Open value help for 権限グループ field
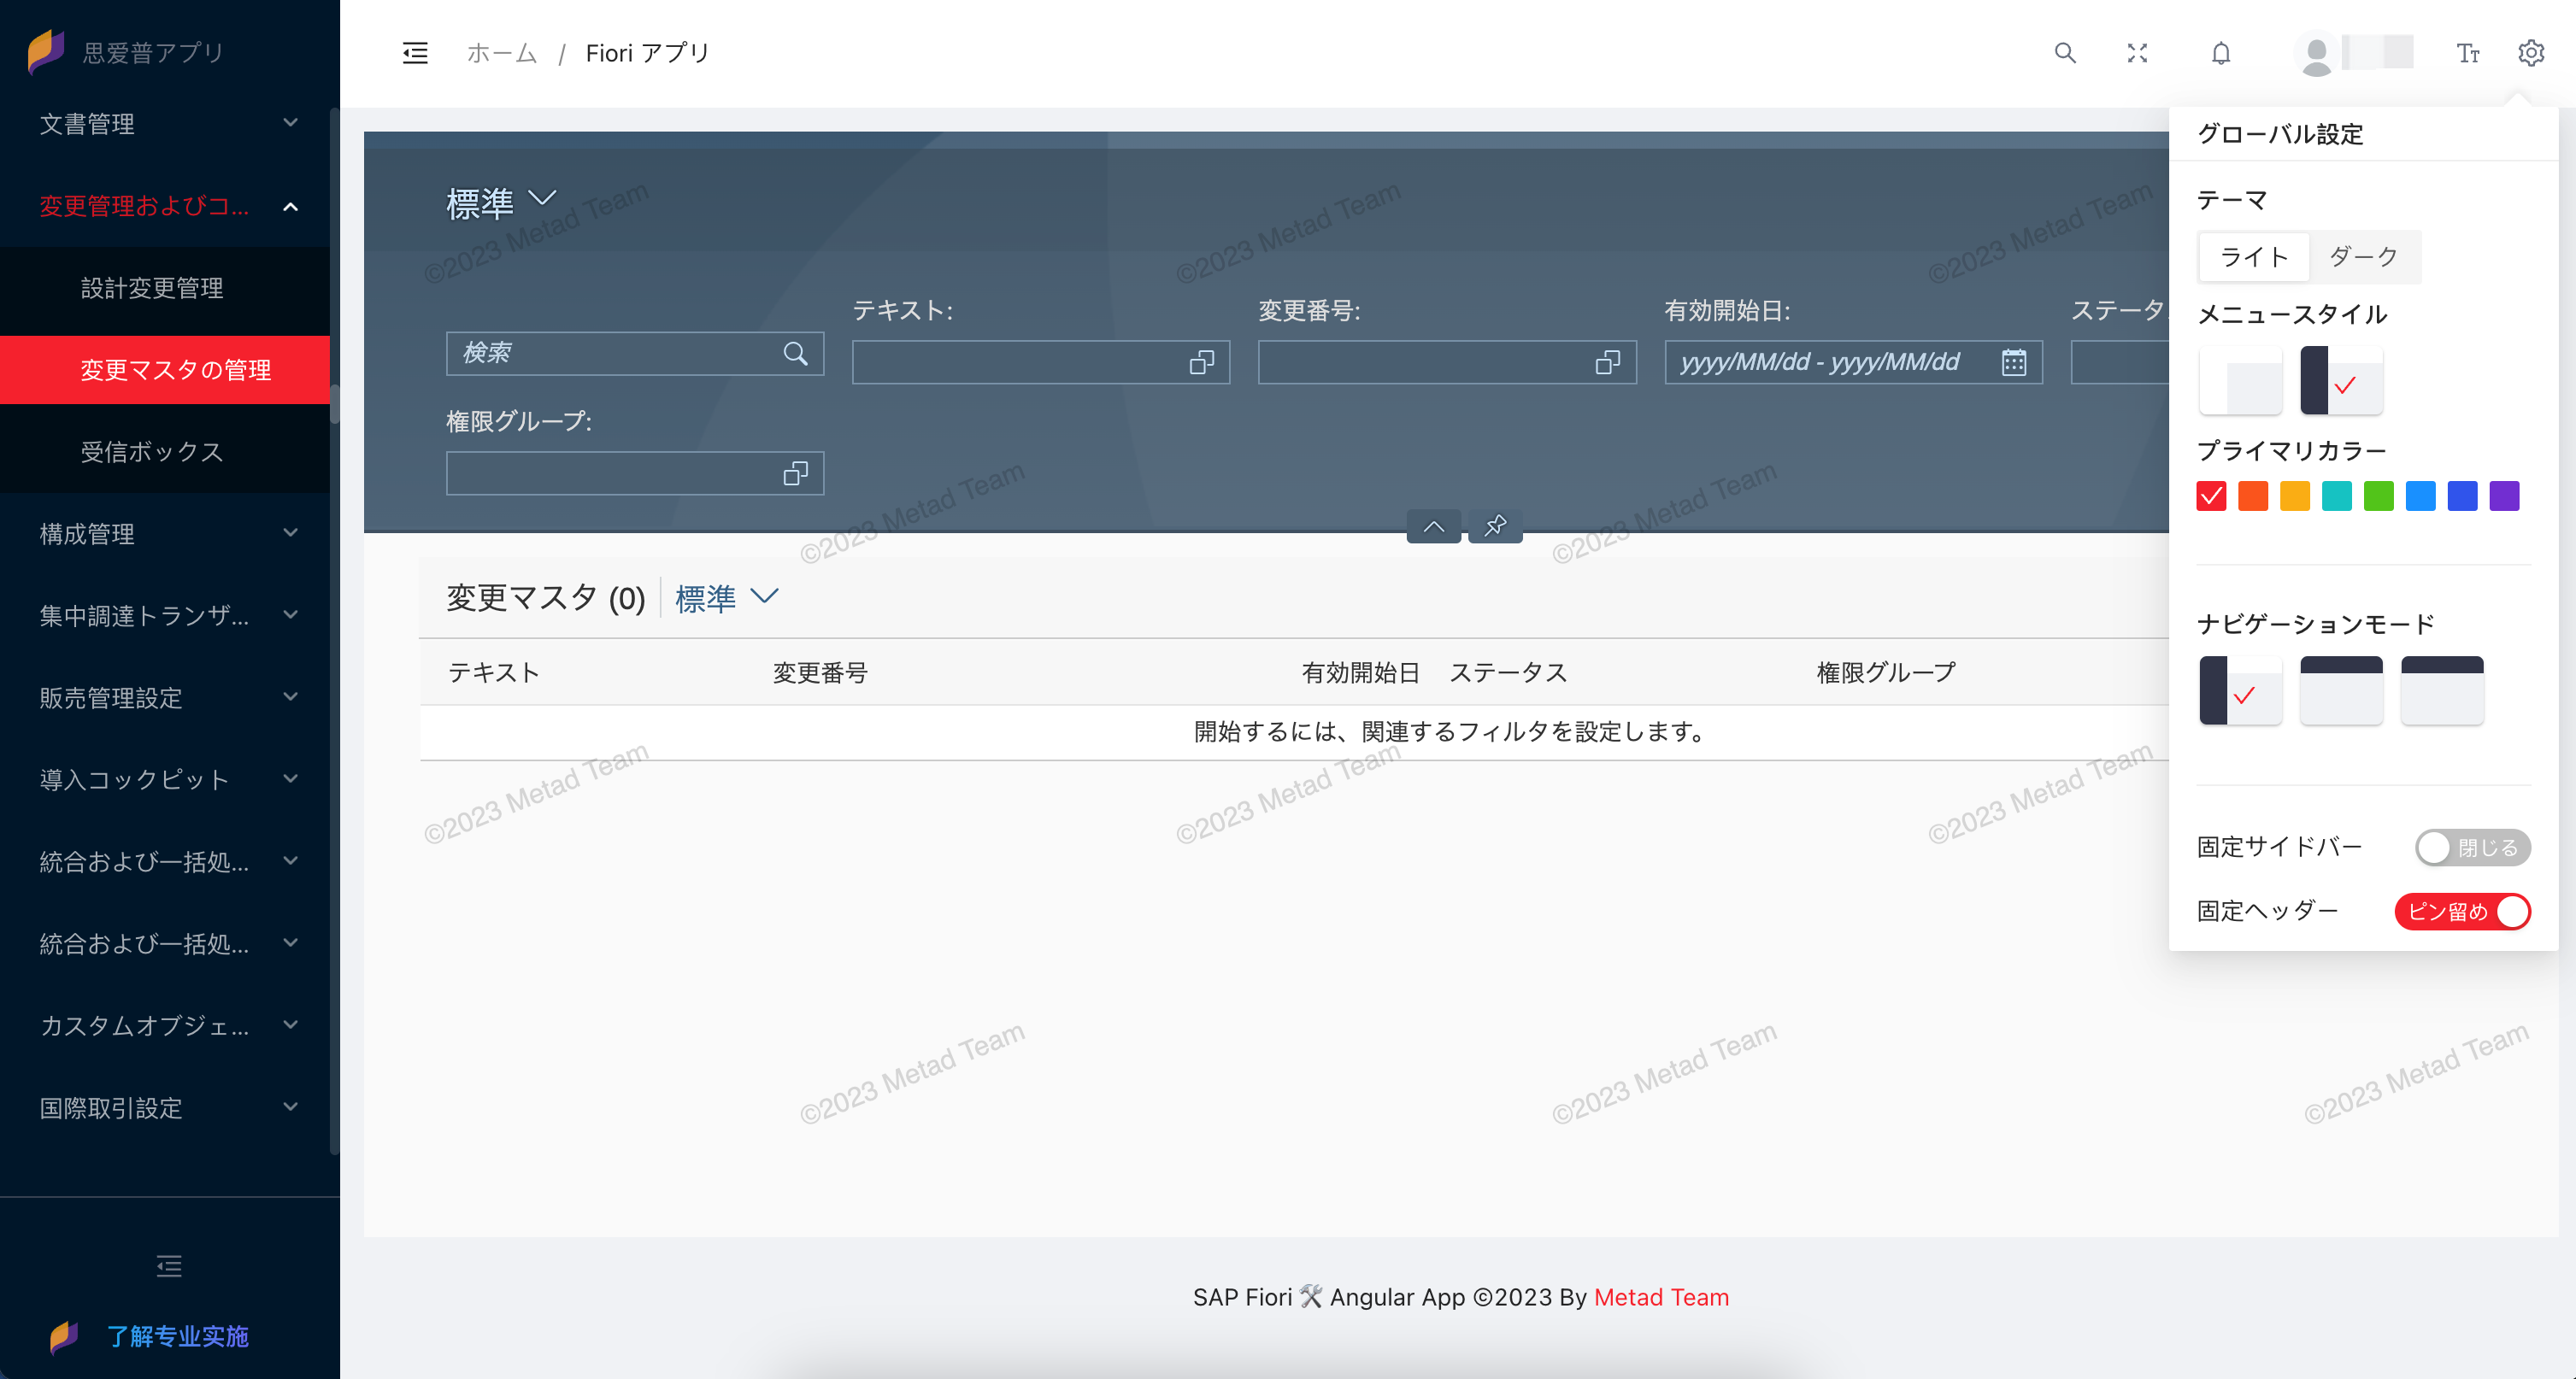Image resolution: width=2576 pixels, height=1379 pixels. (x=795, y=473)
